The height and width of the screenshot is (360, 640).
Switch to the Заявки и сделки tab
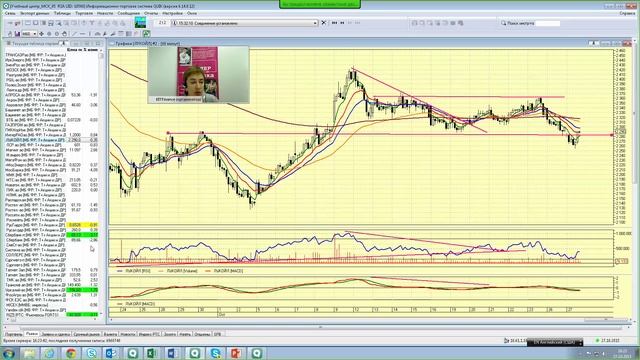[56, 334]
